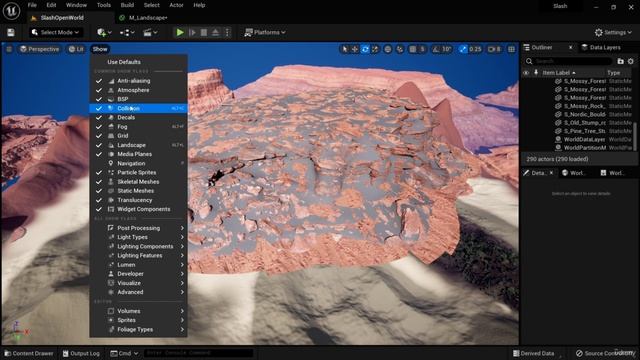The image size is (640, 360).
Task: Toggle scale snapping icon
Action: (x=462, y=49)
